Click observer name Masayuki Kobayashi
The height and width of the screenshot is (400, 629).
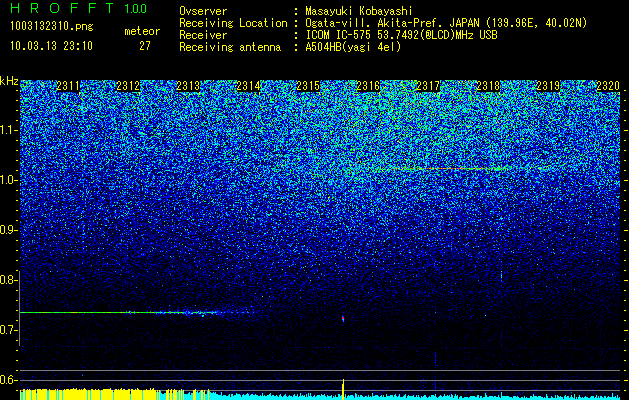coord(358,11)
